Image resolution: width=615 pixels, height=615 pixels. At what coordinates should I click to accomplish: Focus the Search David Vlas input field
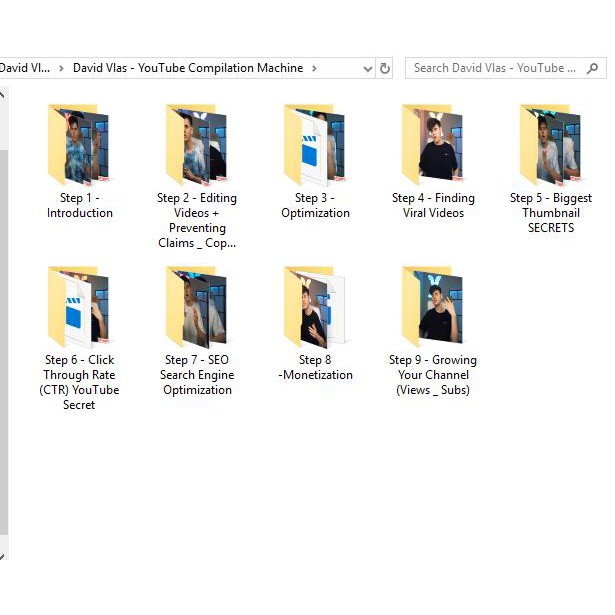click(495, 68)
